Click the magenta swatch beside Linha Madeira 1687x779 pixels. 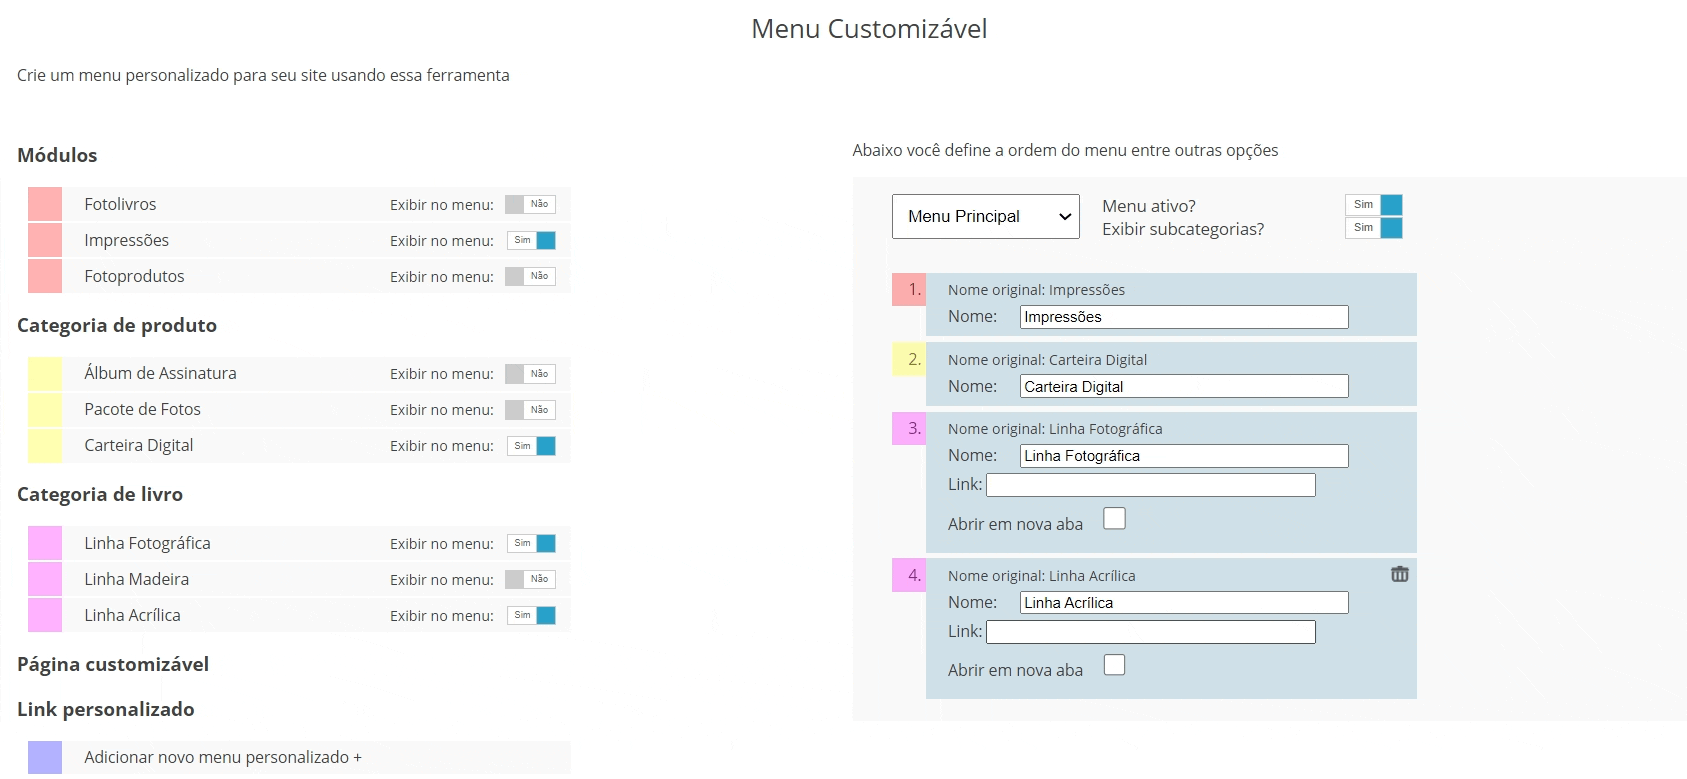click(x=45, y=579)
